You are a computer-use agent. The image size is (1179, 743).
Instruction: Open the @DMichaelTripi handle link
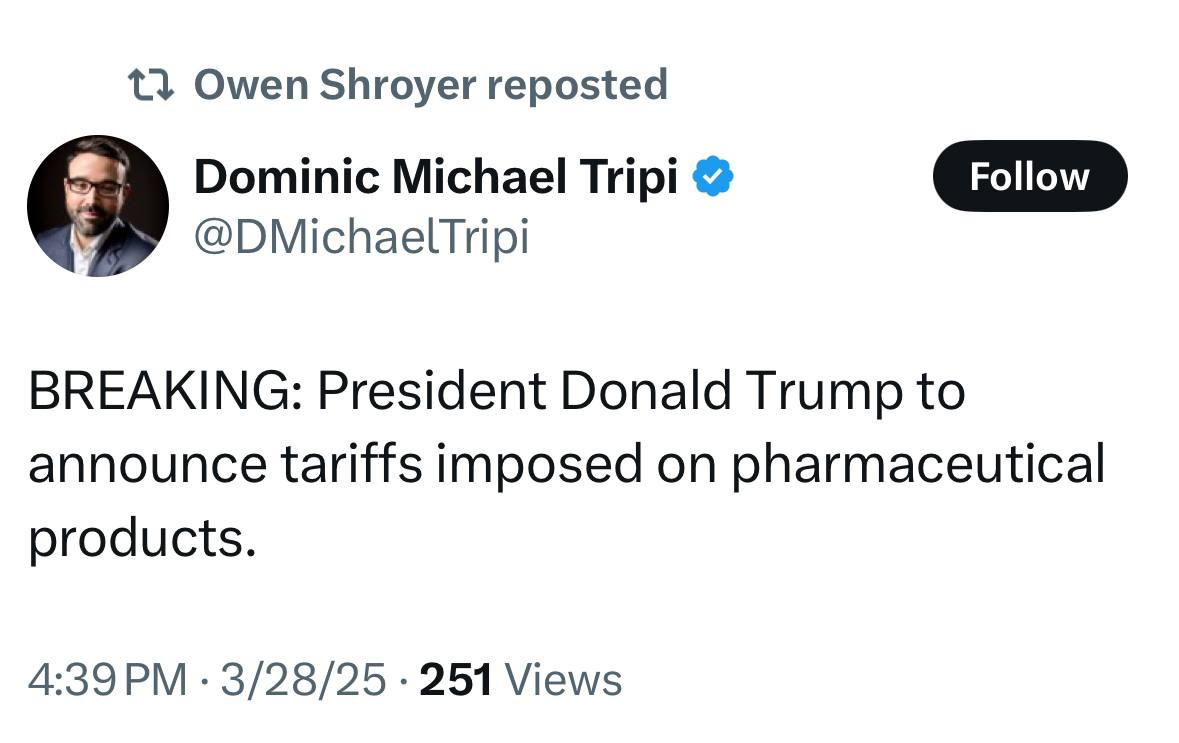361,237
